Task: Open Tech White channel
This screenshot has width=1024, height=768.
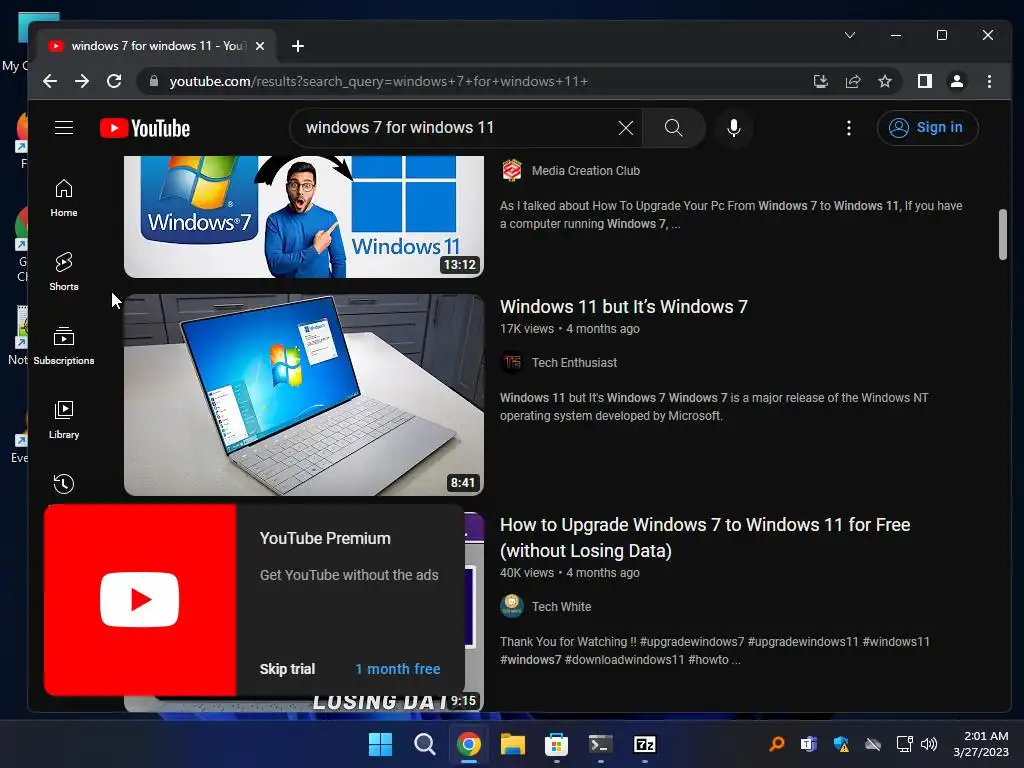Action: coord(561,607)
